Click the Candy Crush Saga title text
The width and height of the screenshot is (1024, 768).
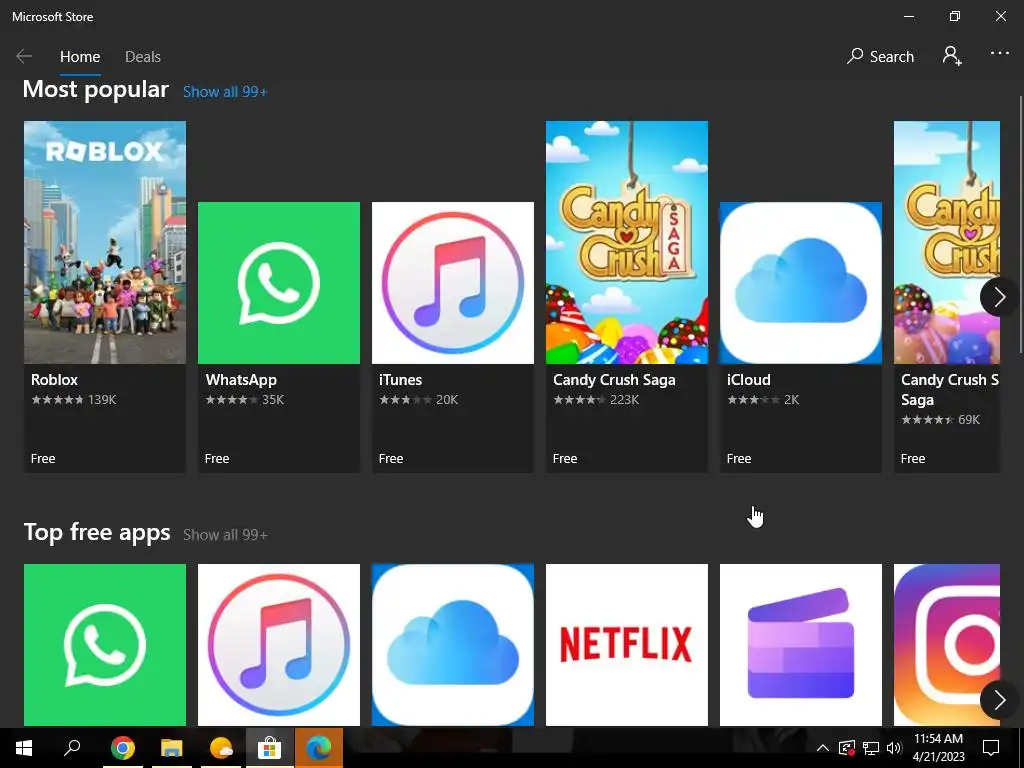tap(614, 380)
